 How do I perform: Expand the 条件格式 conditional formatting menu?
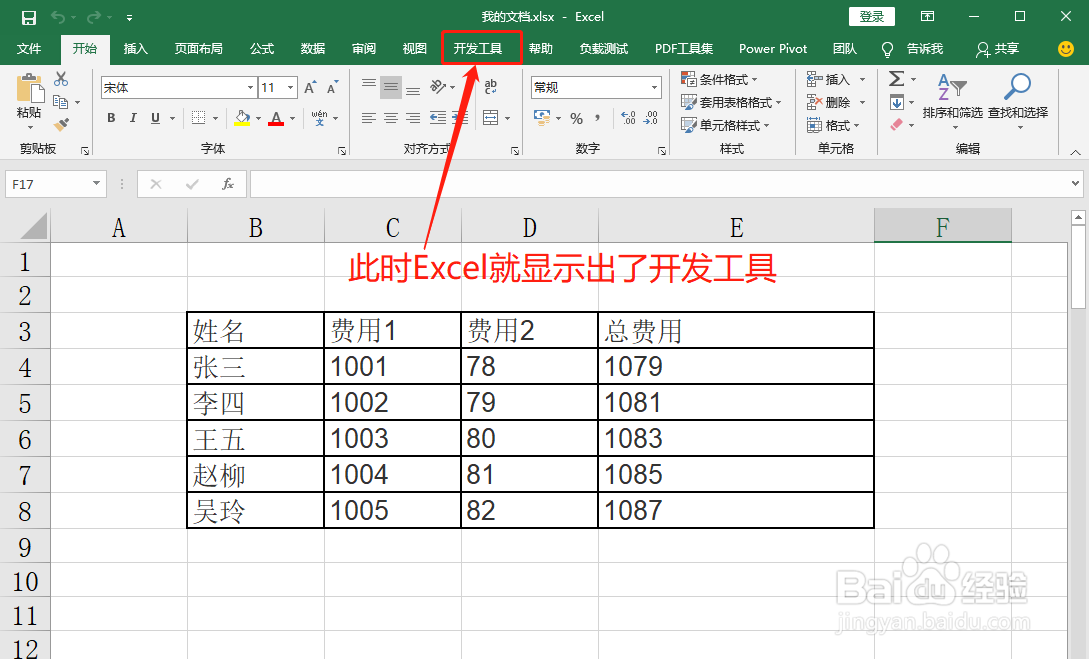coord(719,79)
